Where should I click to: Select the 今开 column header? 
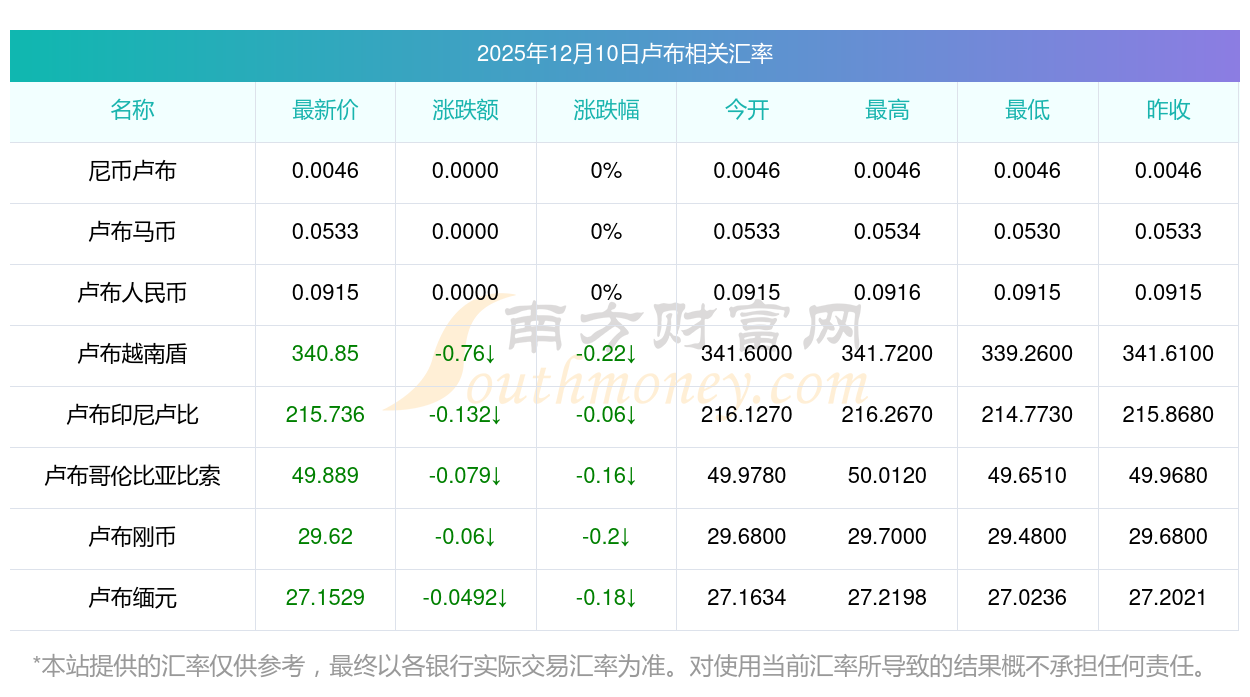click(x=747, y=110)
